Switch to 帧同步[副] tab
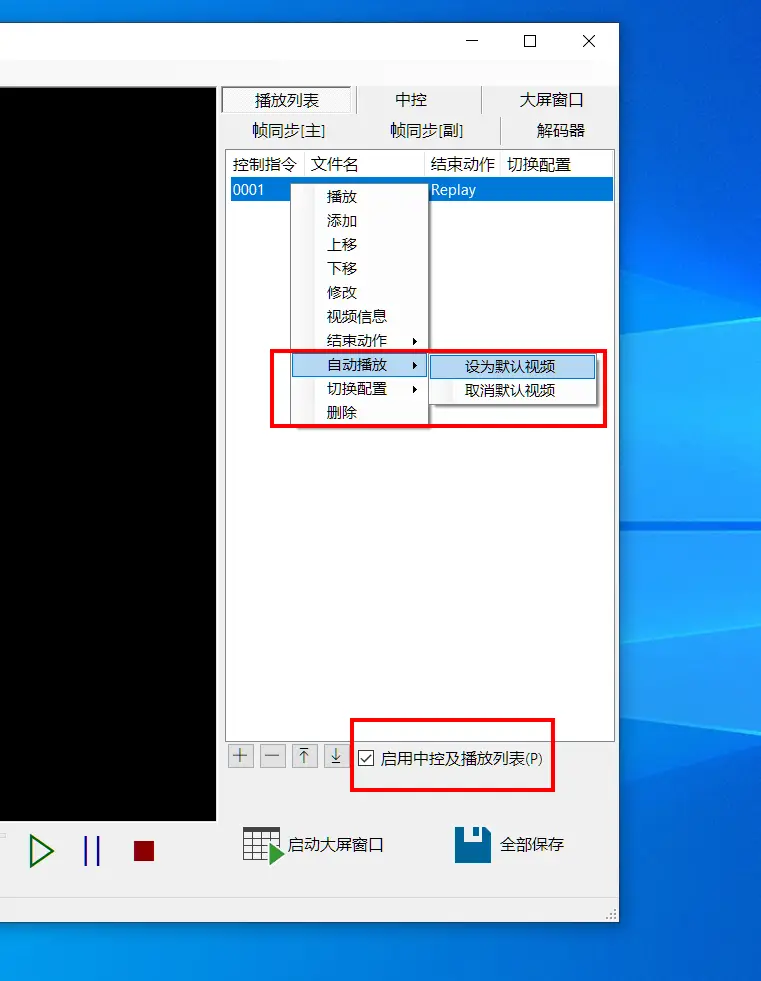The image size is (761, 981). [x=427, y=130]
